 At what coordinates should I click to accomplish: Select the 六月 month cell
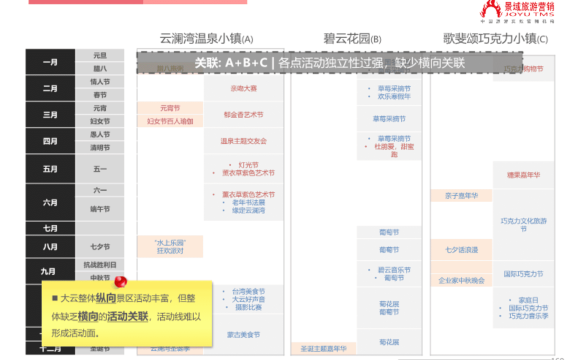50,202
